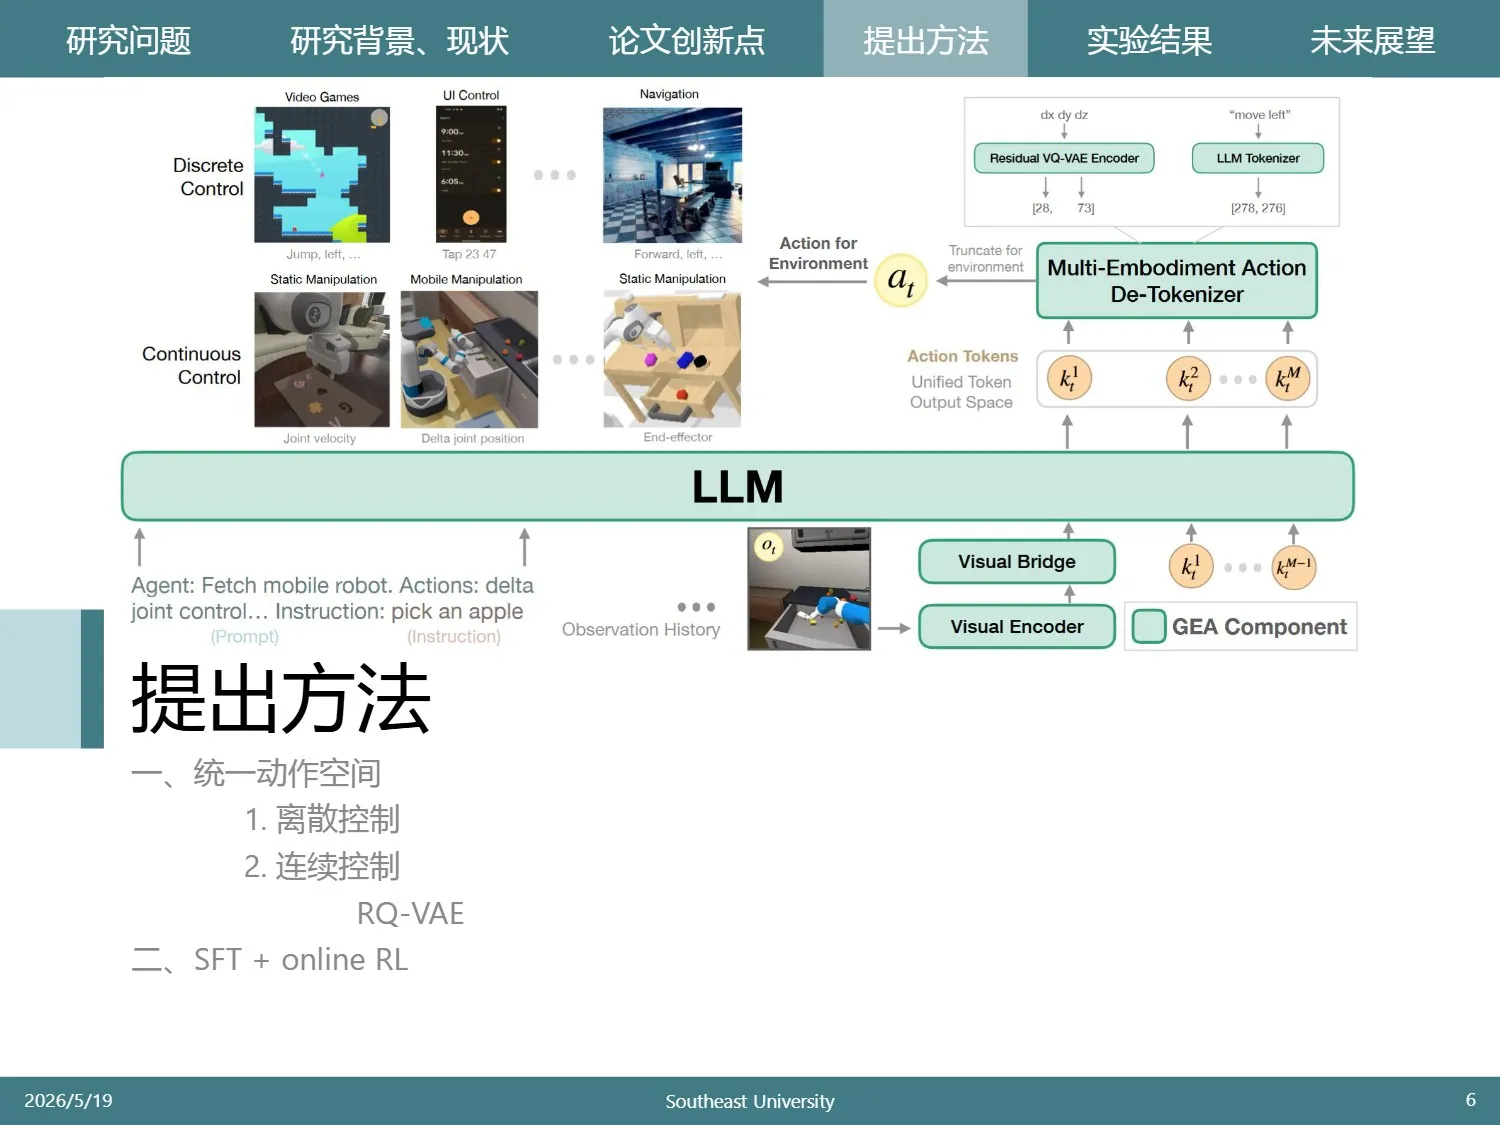Click the Video Games thumbnail image
Screen dimensions: 1500x1125
click(x=322, y=175)
